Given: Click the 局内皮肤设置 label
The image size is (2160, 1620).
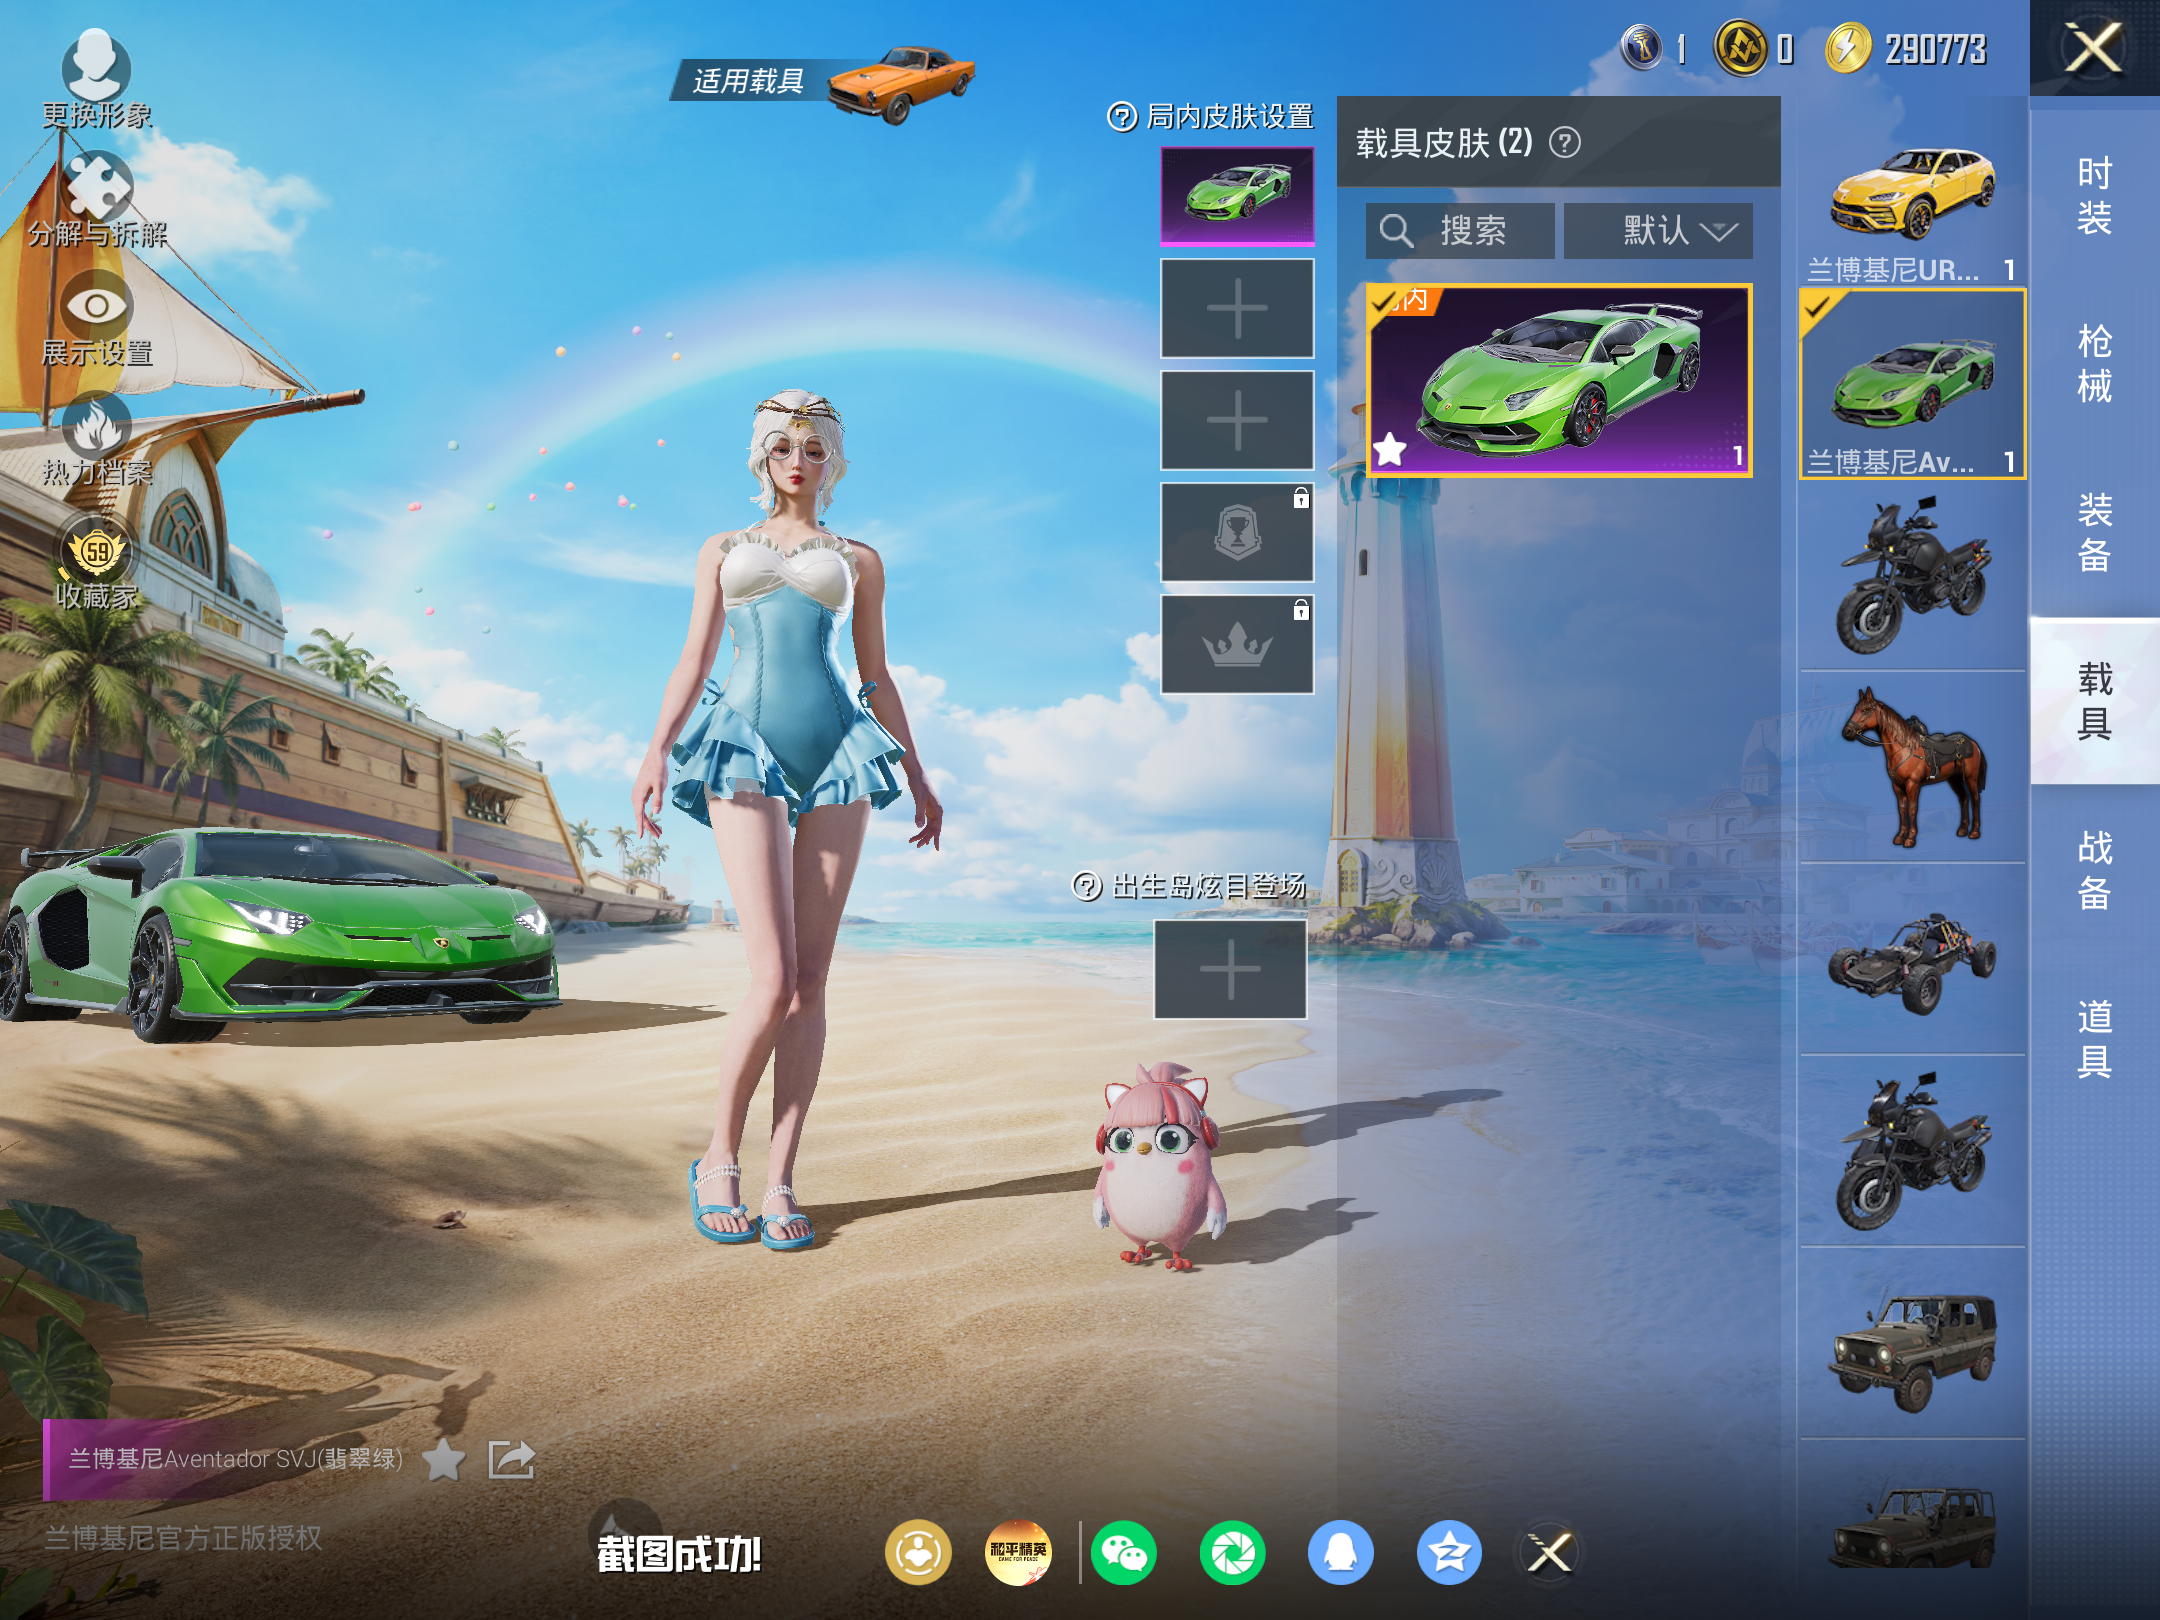Looking at the screenshot, I should (x=1229, y=117).
